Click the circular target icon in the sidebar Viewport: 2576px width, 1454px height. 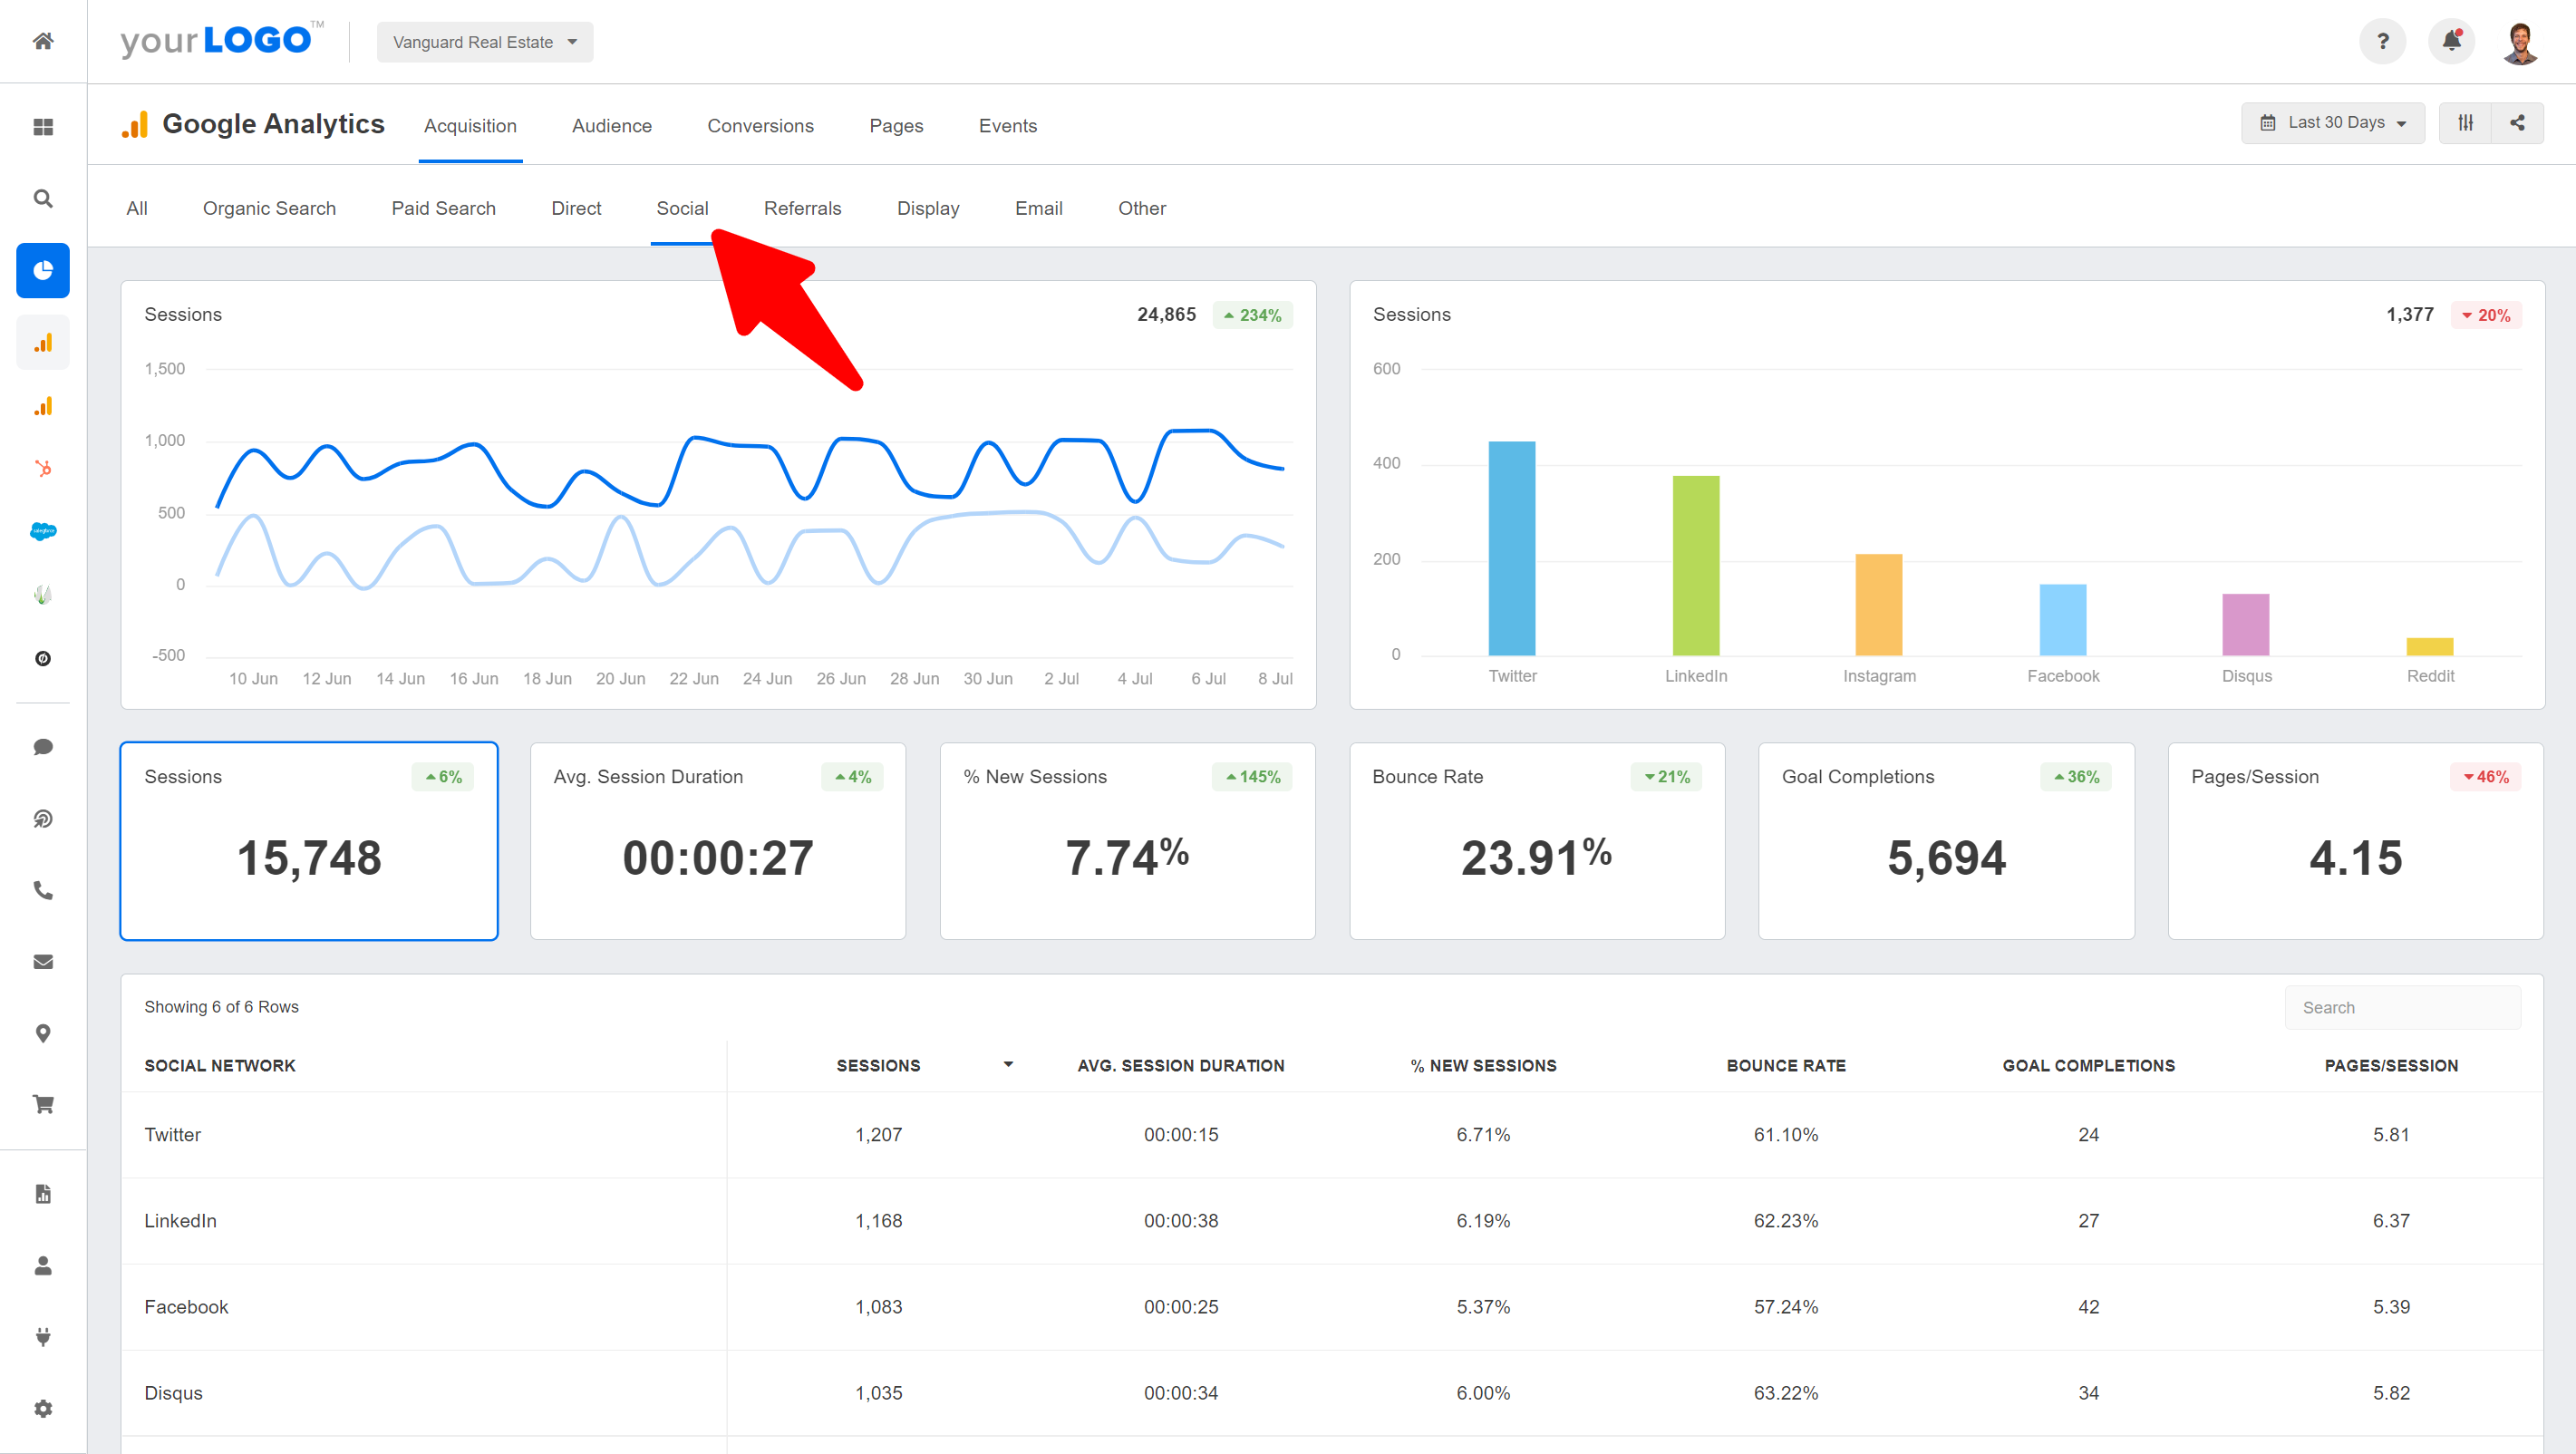[43, 658]
